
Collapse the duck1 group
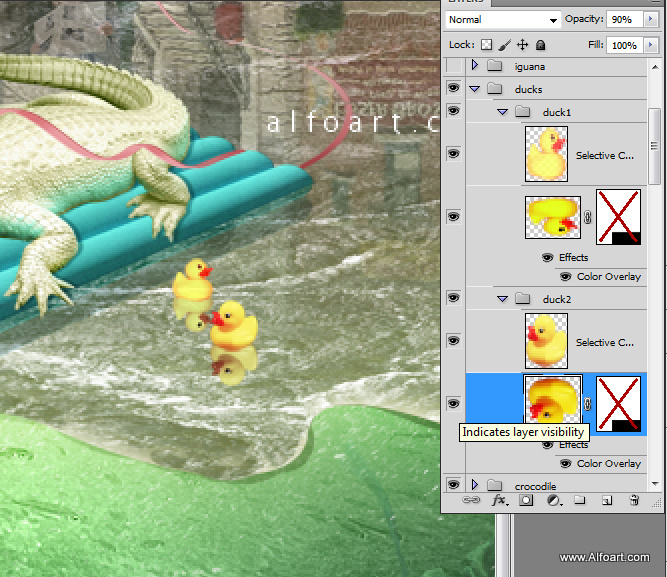pos(502,112)
